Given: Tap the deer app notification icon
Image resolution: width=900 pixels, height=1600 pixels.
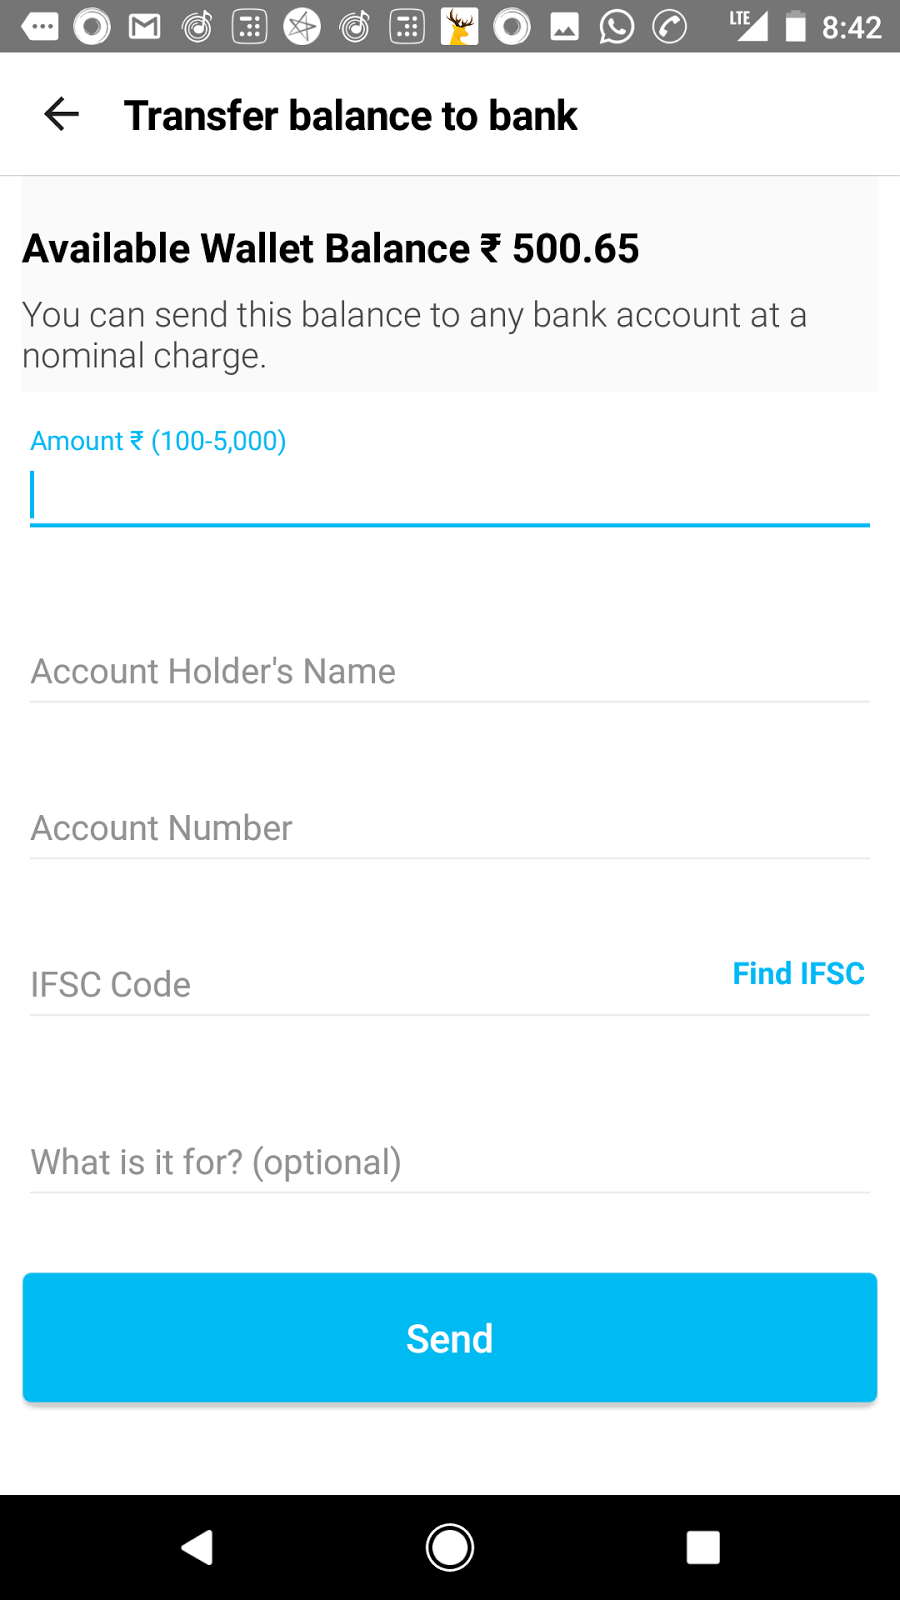Looking at the screenshot, I should [x=459, y=27].
